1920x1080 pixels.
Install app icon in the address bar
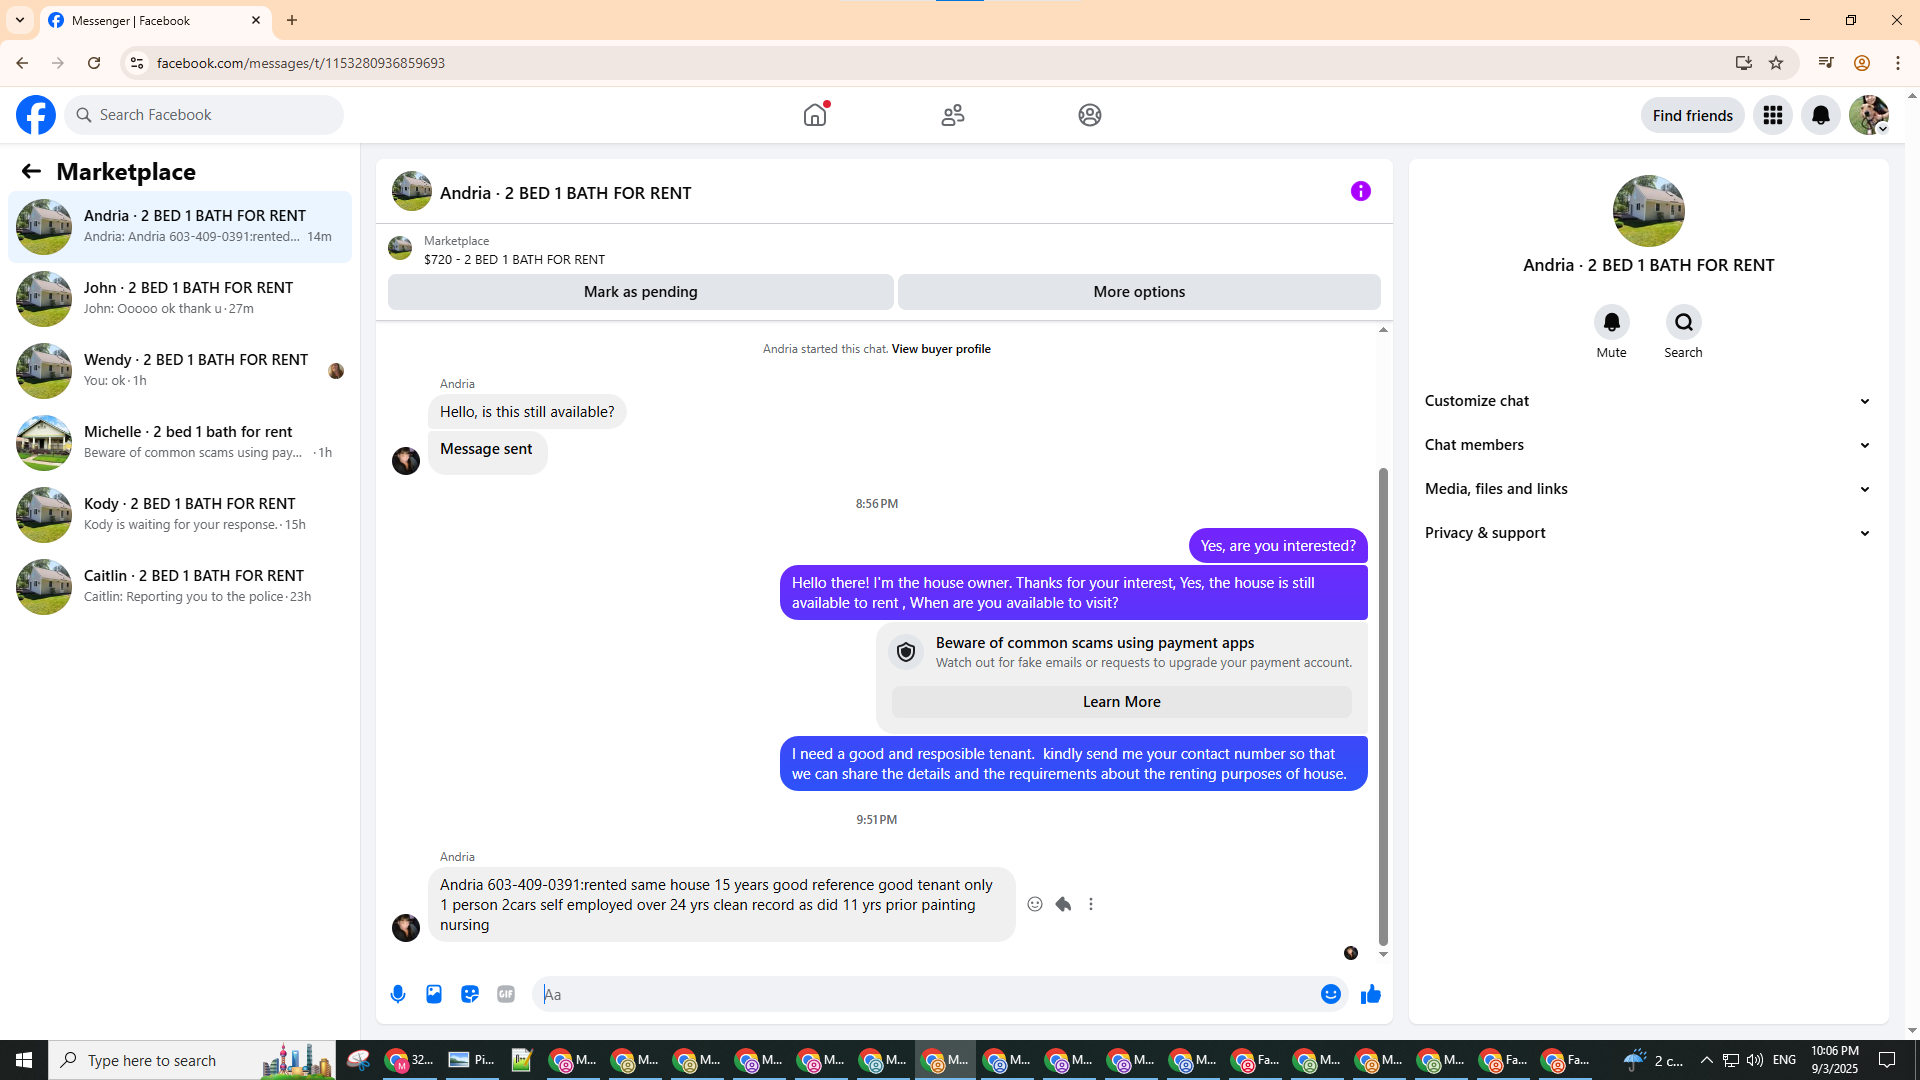click(1744, 63)
